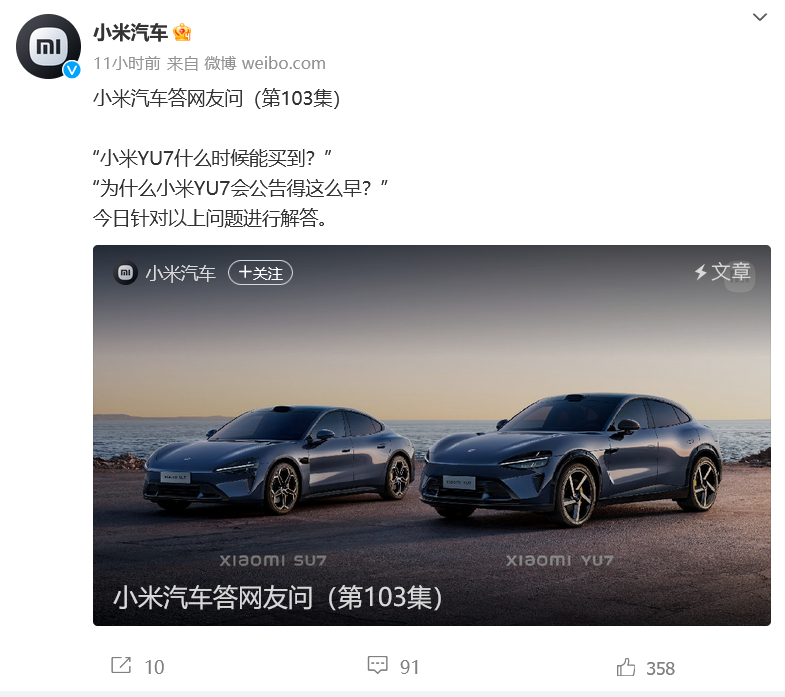Image resolution: width=785 pixels, height=697 pixels.
Task: Click the crown membership icon beside username
Action: [182, 33]
